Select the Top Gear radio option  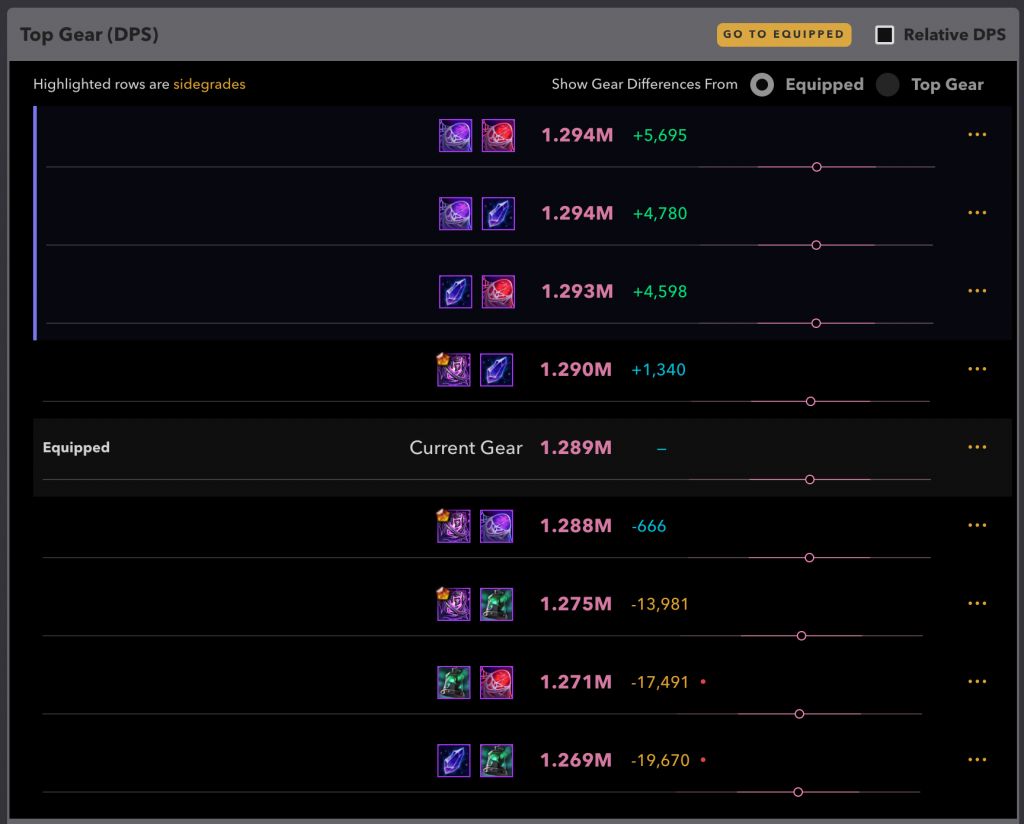point(888,85)
